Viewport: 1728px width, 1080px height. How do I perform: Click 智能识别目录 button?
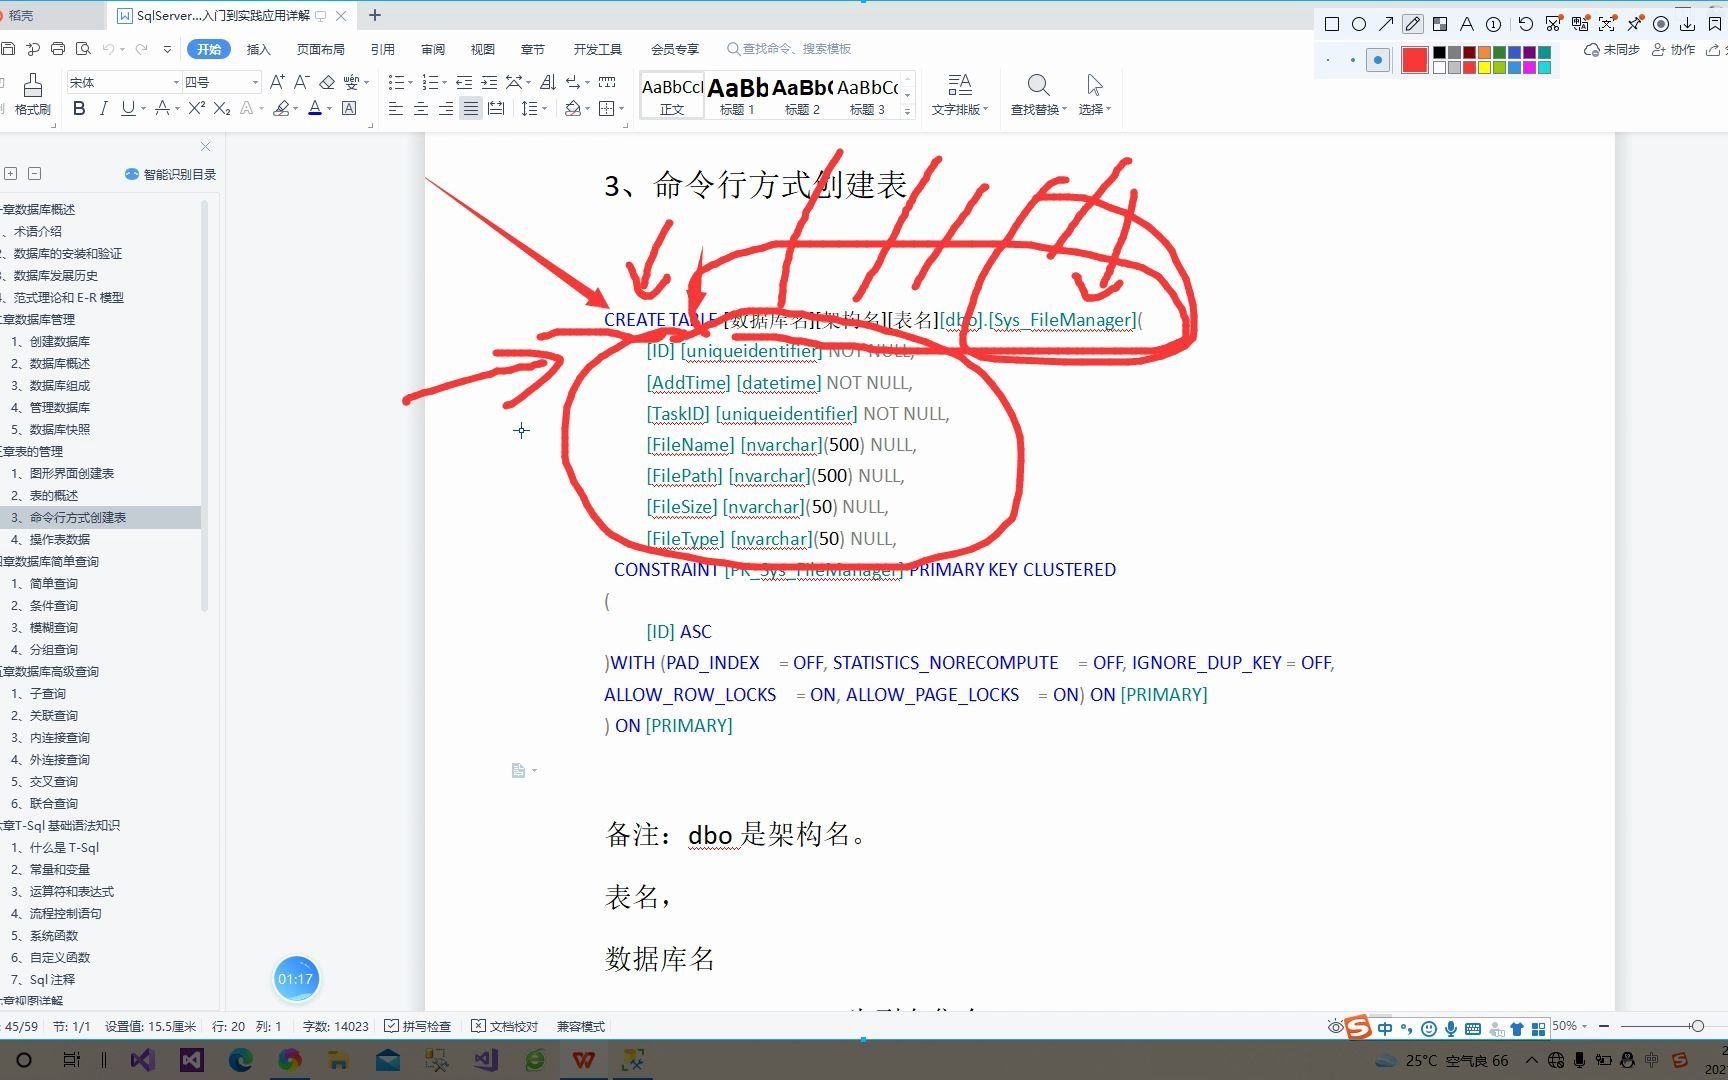170,174
